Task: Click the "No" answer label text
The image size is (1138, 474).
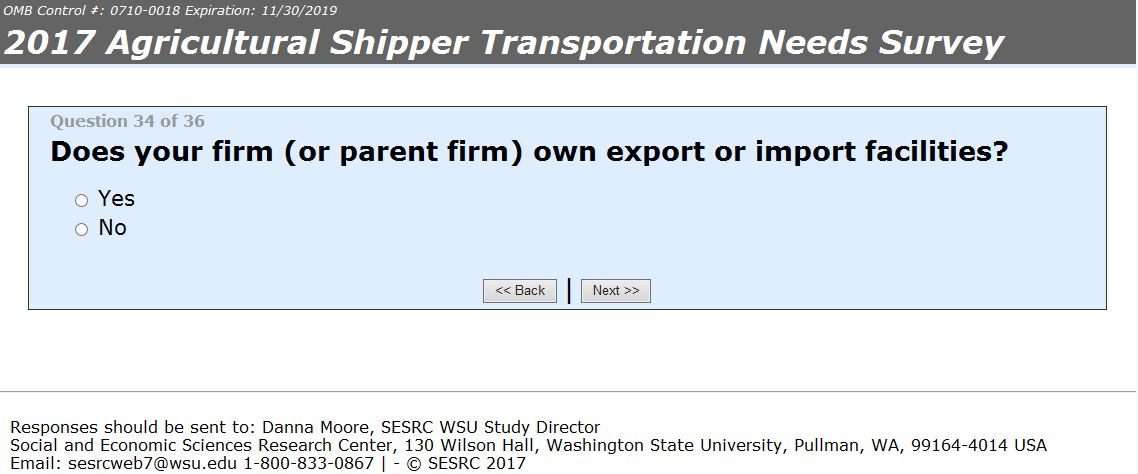Action: [x=112, y=228]
